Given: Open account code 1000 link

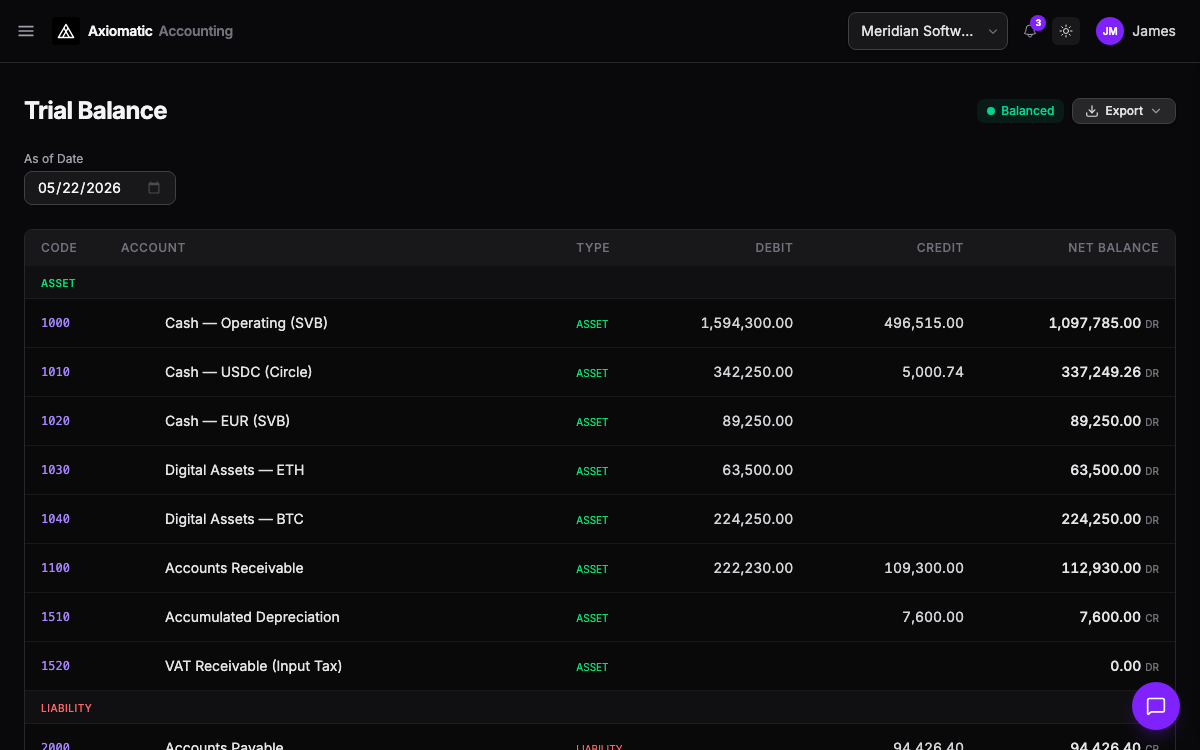Looking at the screenshot, I should pos(55,323).
